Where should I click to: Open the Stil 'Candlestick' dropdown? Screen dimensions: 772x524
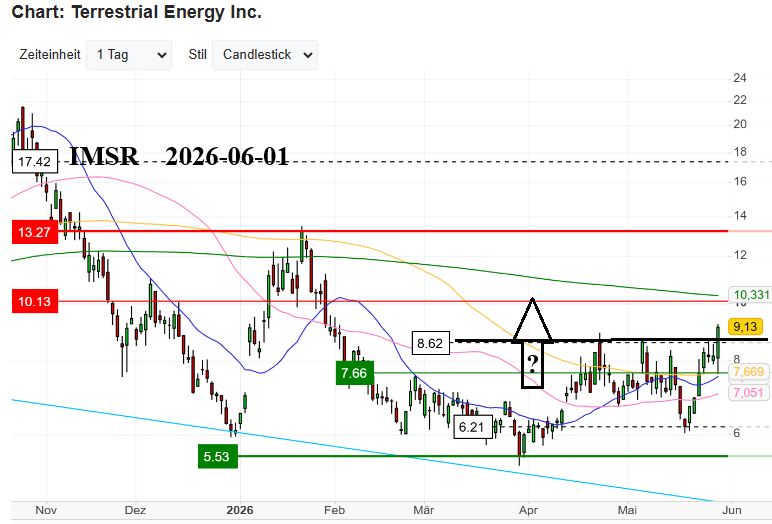265,55
